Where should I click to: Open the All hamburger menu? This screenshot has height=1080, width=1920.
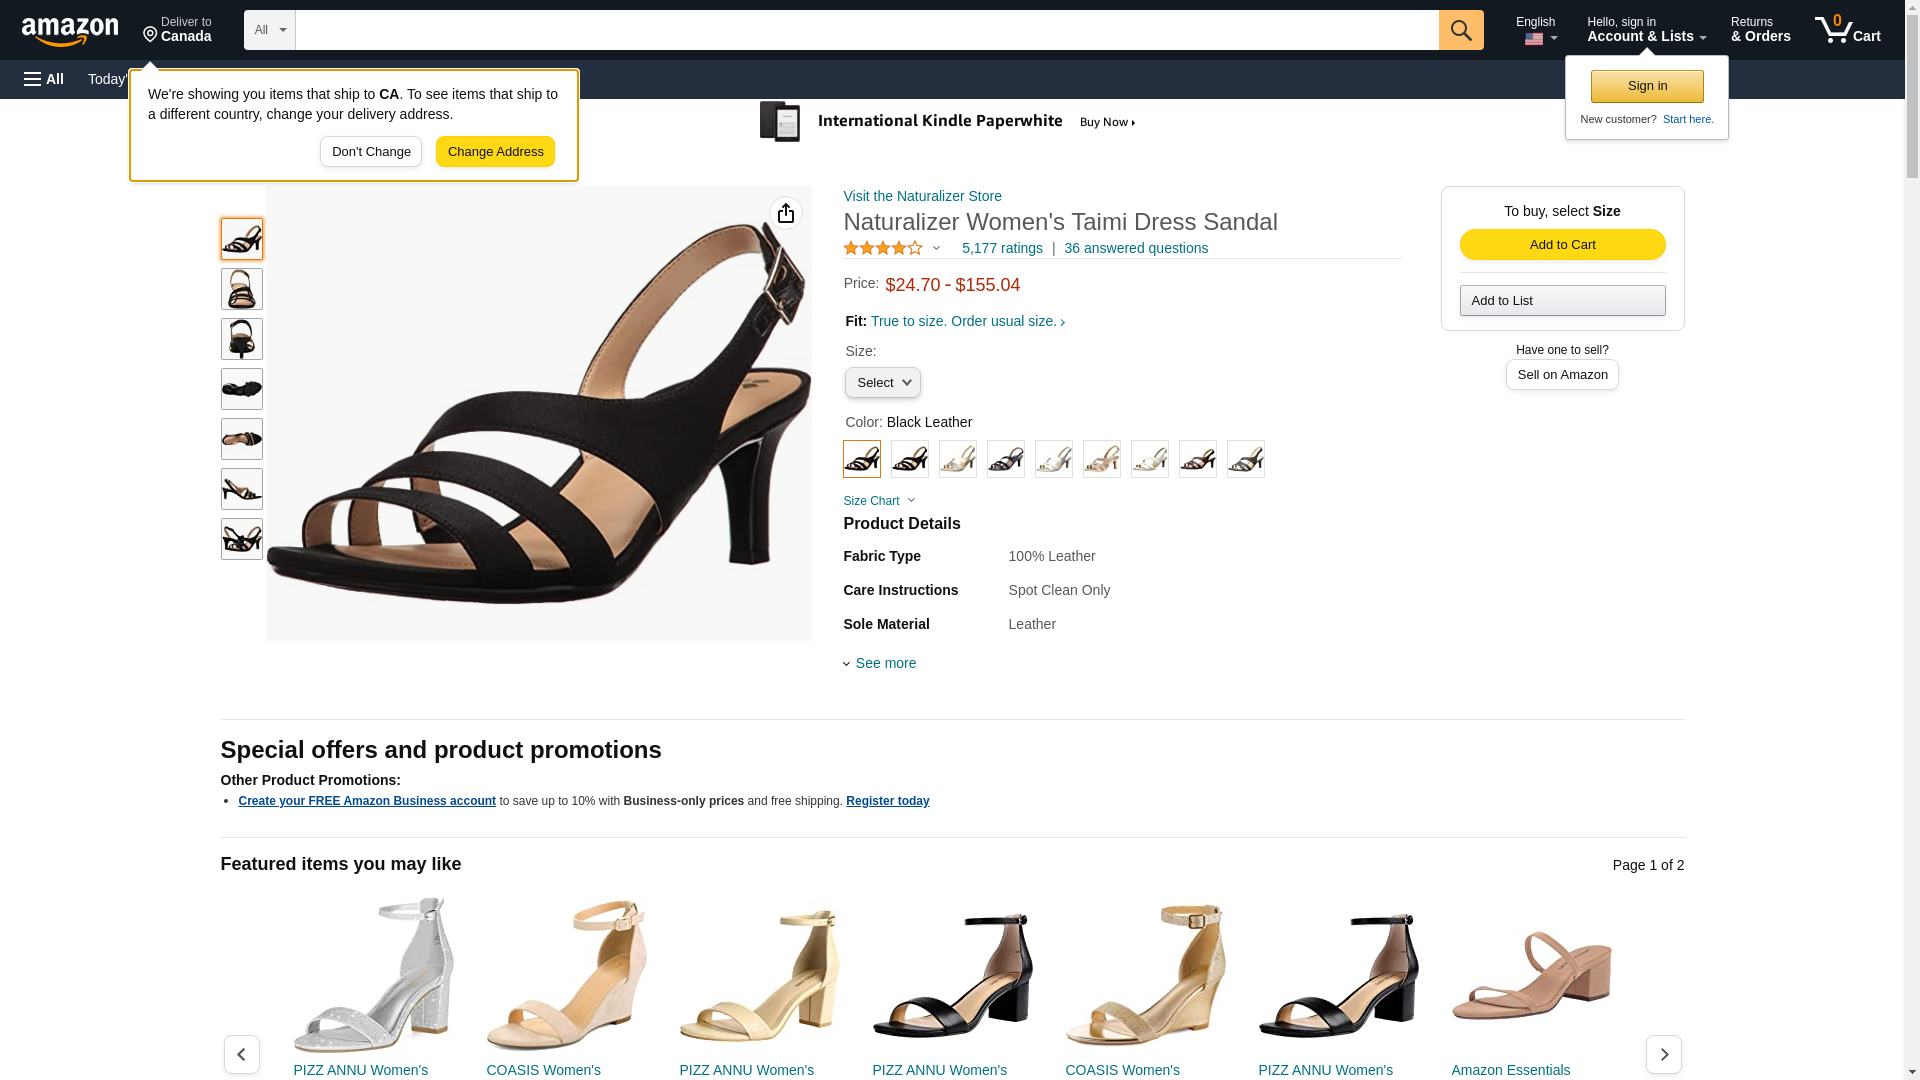(44, 79)
